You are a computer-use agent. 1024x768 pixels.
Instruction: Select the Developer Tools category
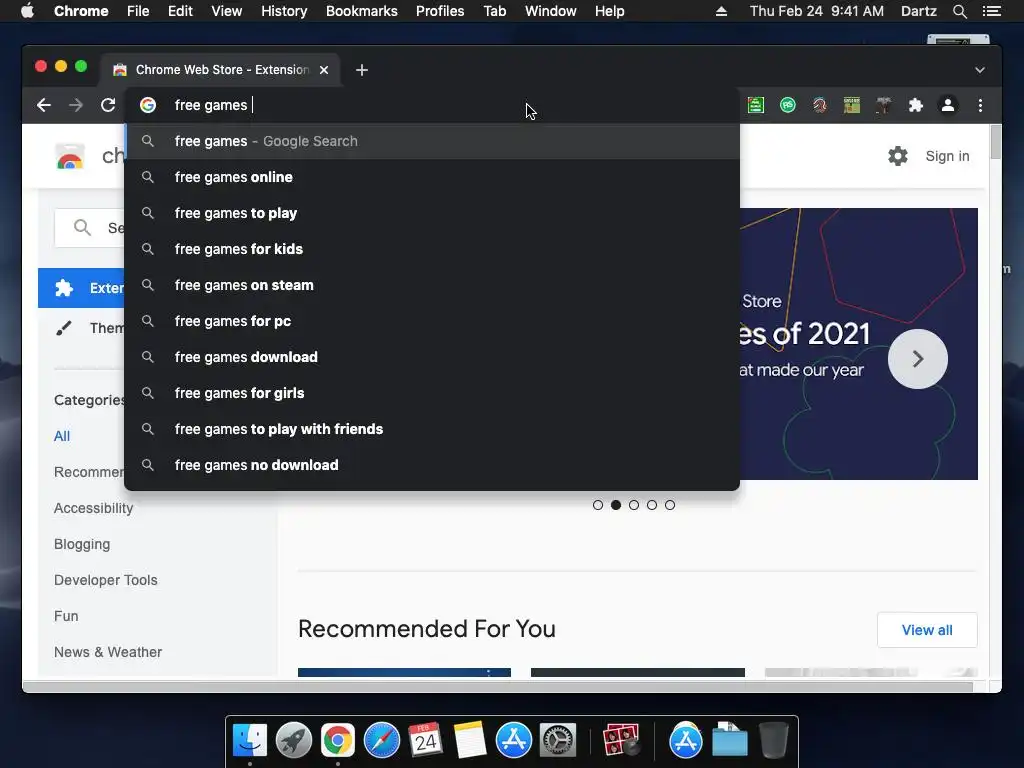click(105, 580)
